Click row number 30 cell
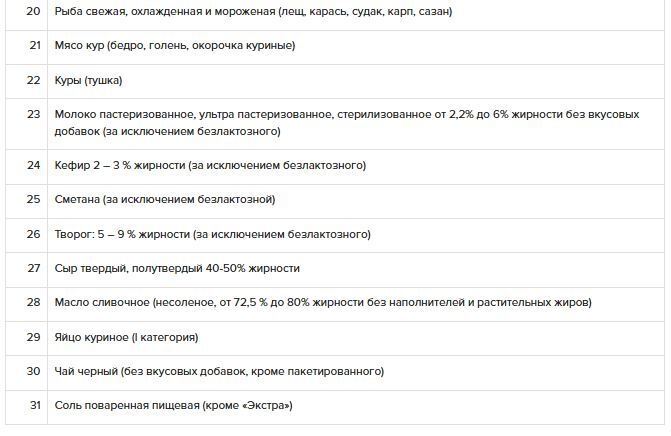Screen dimensions: 671x436 33,371
